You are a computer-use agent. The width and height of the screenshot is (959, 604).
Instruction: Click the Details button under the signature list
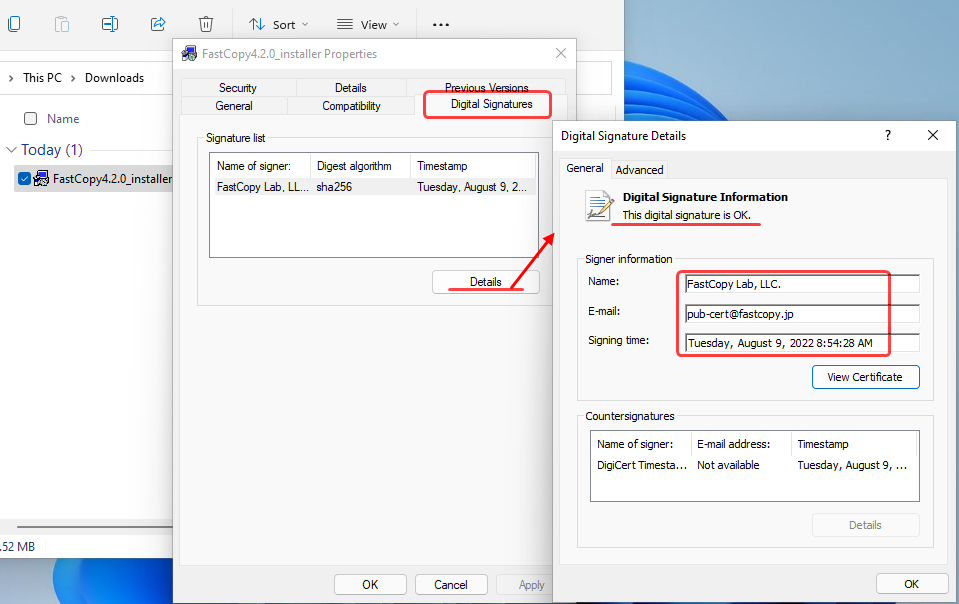coord(485,281)
